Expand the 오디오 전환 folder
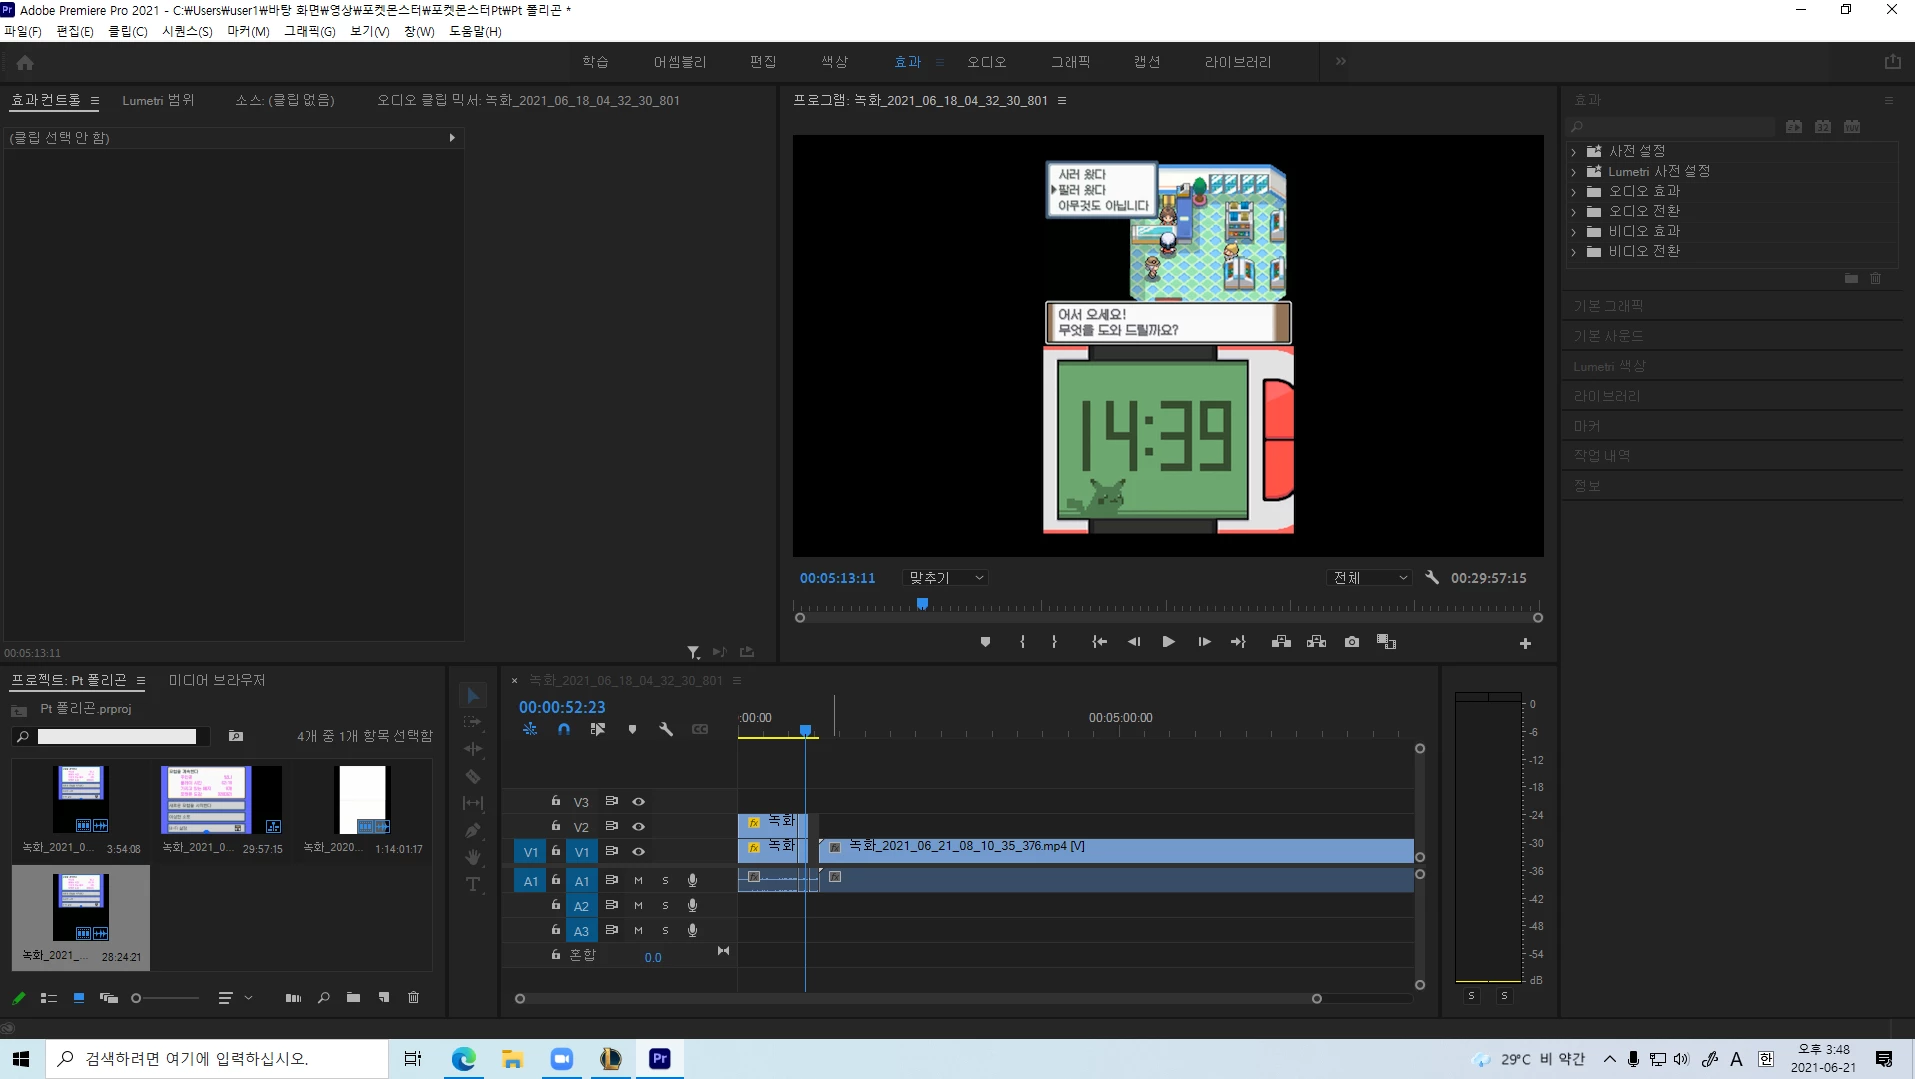This screenshot has height=1079, width=1915. 1574,211
